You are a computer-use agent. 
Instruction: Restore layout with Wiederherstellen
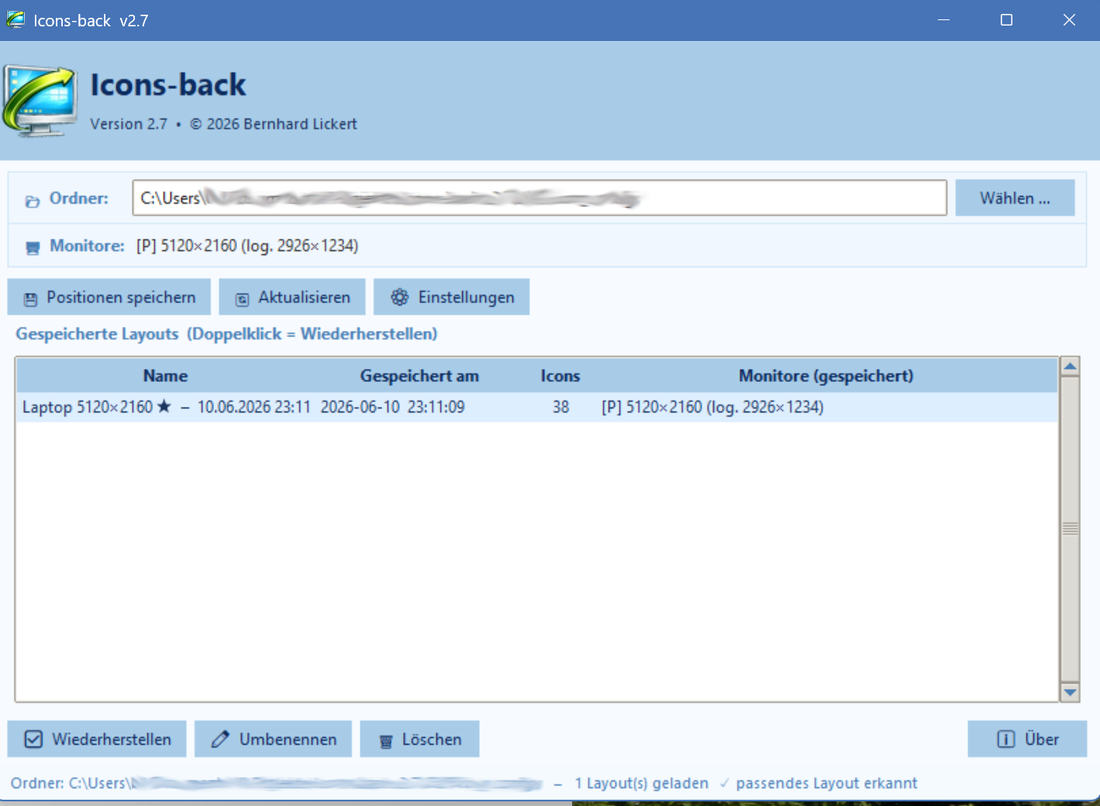click(x=97, y=739)
